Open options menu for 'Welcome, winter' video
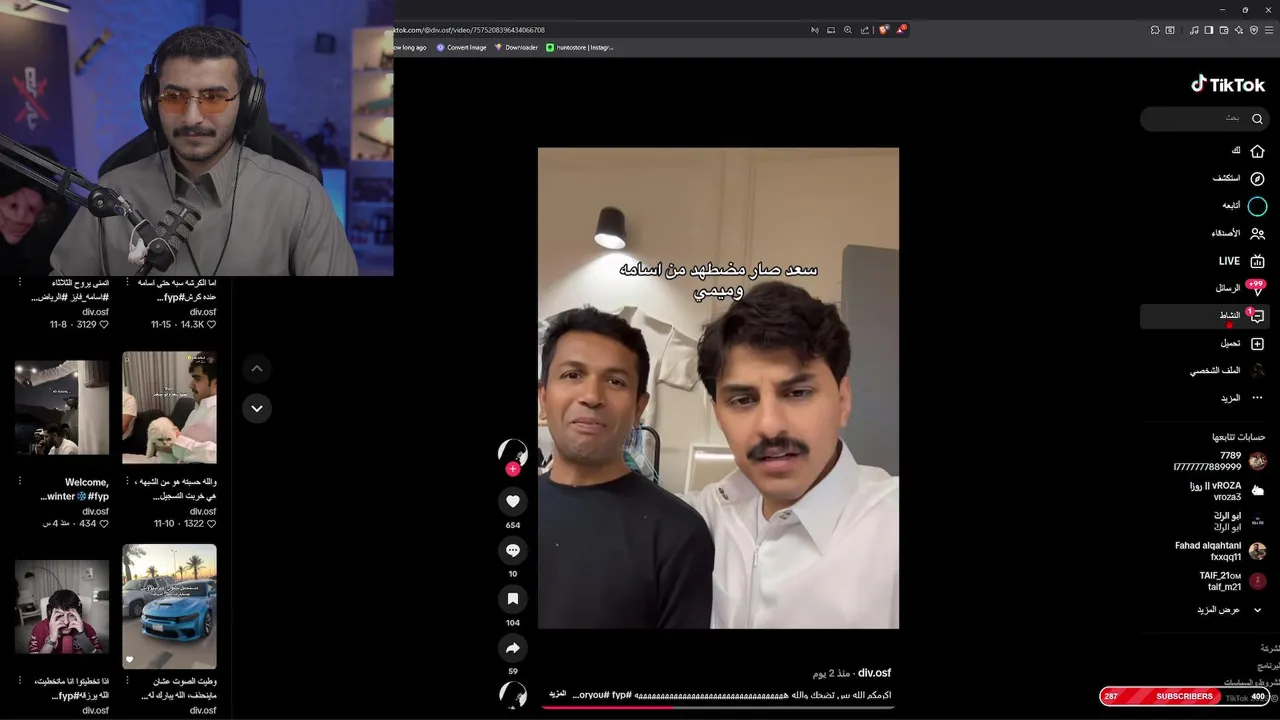The width and height of the screenshot is (1280, 720). (x=19, y=482)
